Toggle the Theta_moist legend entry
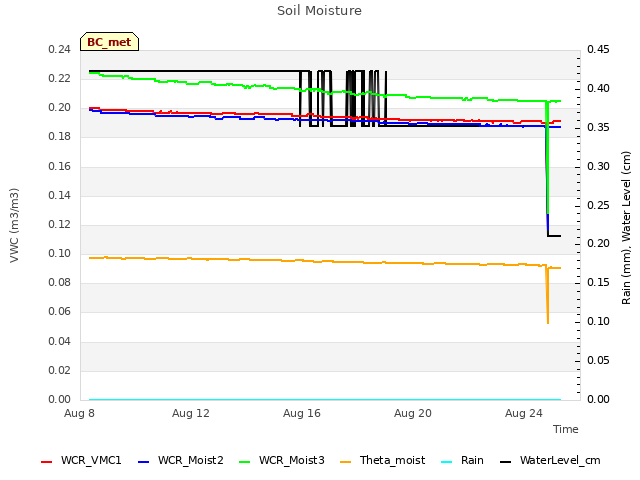The height and width of the screenshot is (480, 640). coord(382,460)
